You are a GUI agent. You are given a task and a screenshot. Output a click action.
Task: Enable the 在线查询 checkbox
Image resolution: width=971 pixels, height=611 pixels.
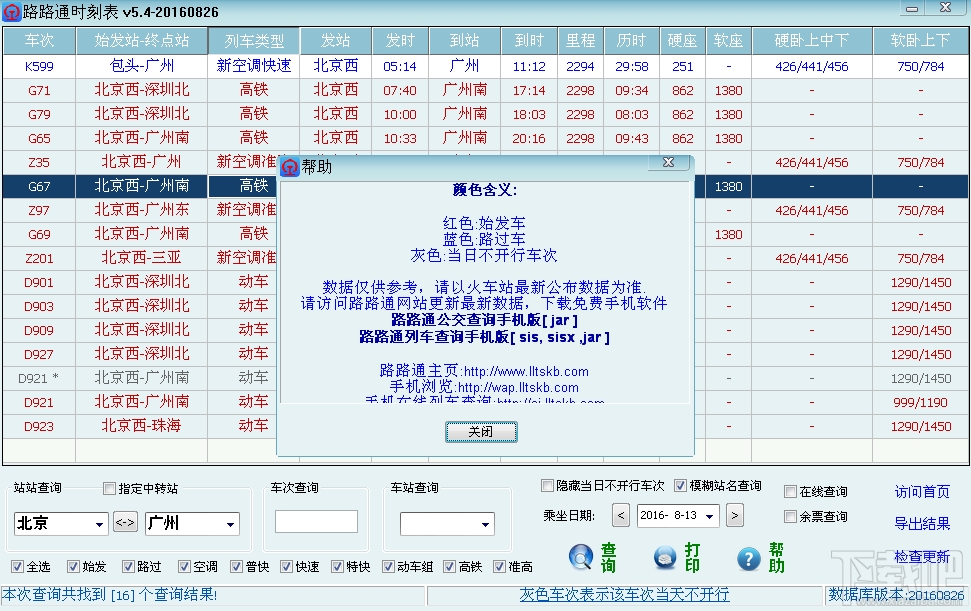click(x=791, y=491)
